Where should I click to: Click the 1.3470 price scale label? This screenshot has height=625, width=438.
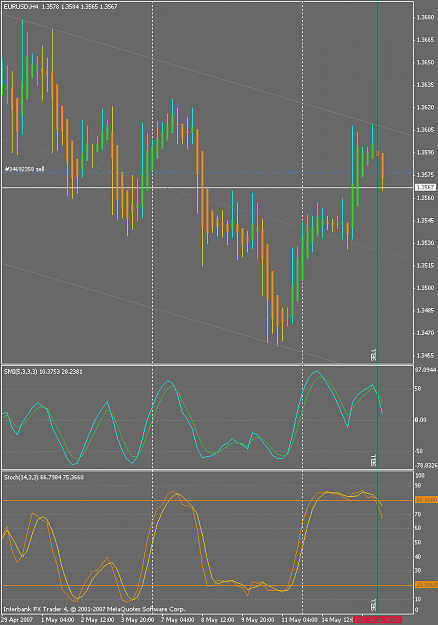[425, 332]
